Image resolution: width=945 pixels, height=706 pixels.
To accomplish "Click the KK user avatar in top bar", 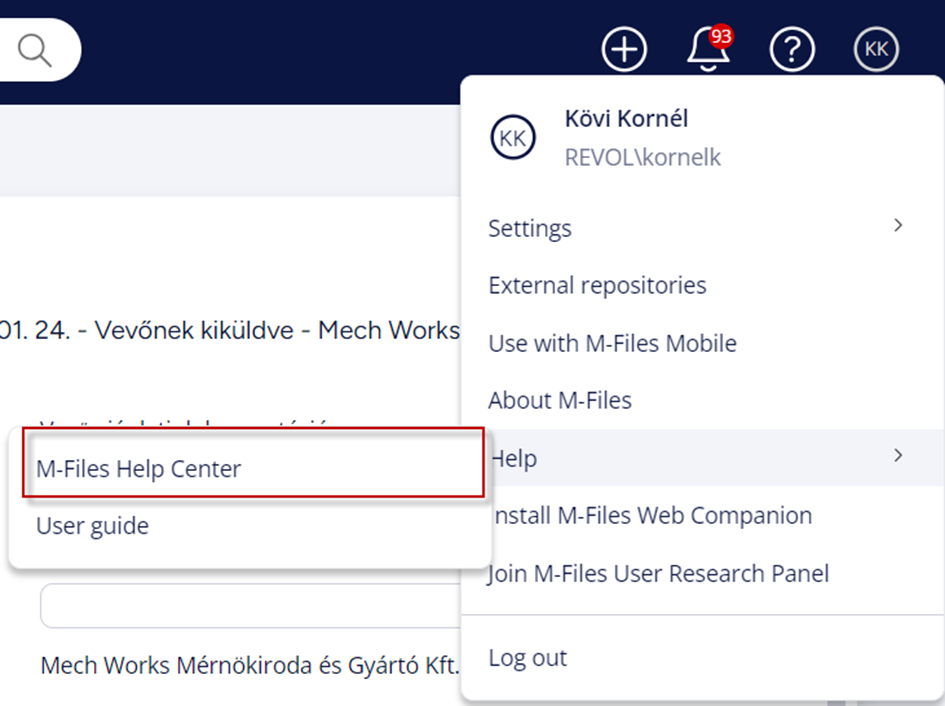I will click(876, 49).
